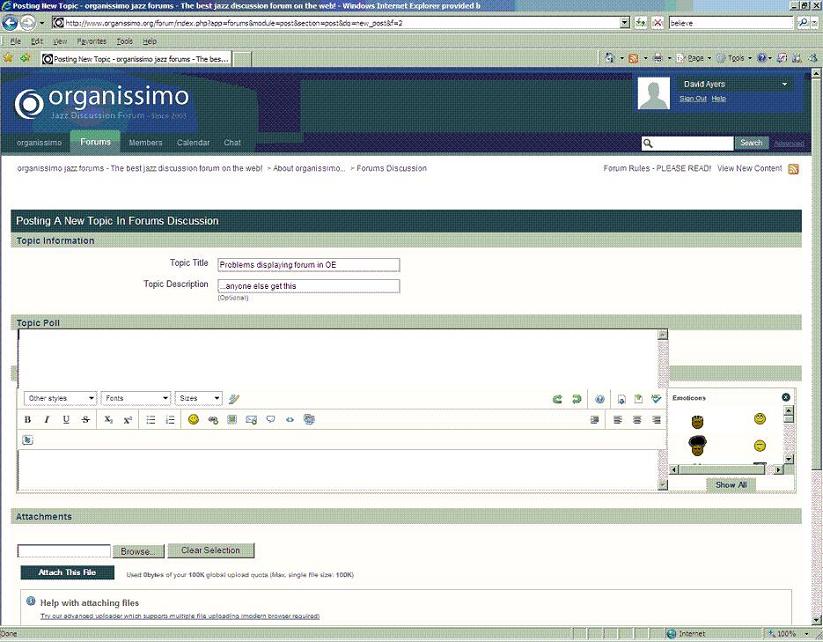Open the Sizes dropdown
Image resolution: width=823 pixels, height=642 pixels.
(x=198, y=398)
